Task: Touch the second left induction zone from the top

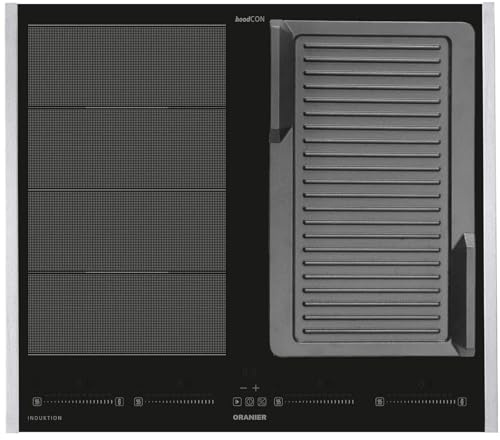Action: coord(127,149)
